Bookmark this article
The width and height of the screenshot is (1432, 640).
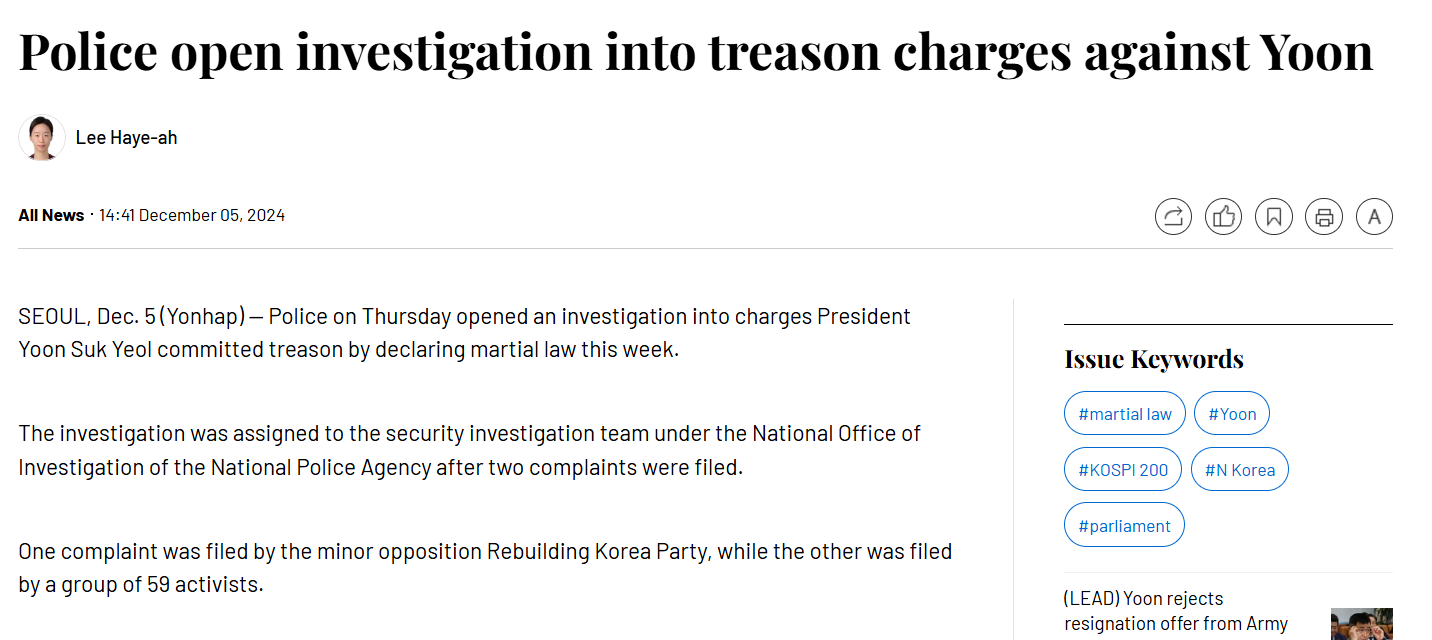1274,216
